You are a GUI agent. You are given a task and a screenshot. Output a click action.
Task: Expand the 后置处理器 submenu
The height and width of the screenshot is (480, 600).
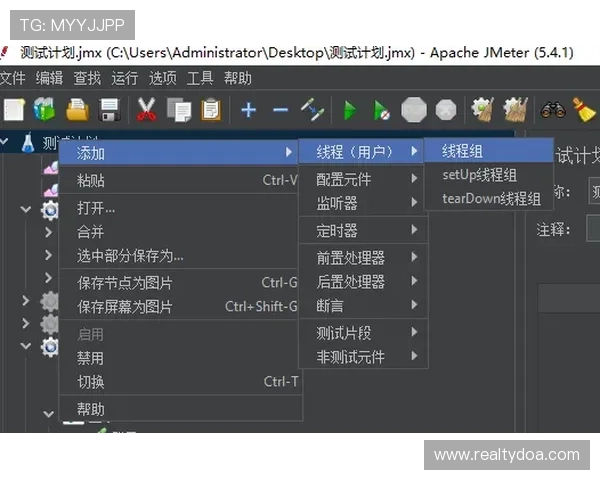362,281
